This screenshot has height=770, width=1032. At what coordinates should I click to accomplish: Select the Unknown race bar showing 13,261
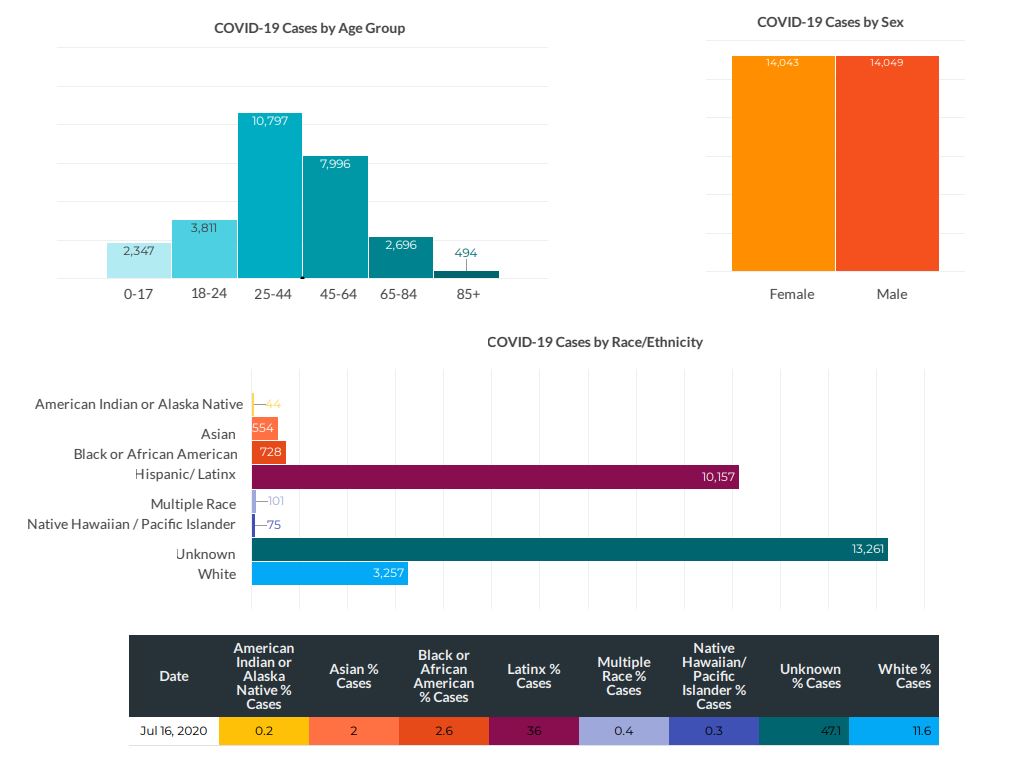point(569,550)
